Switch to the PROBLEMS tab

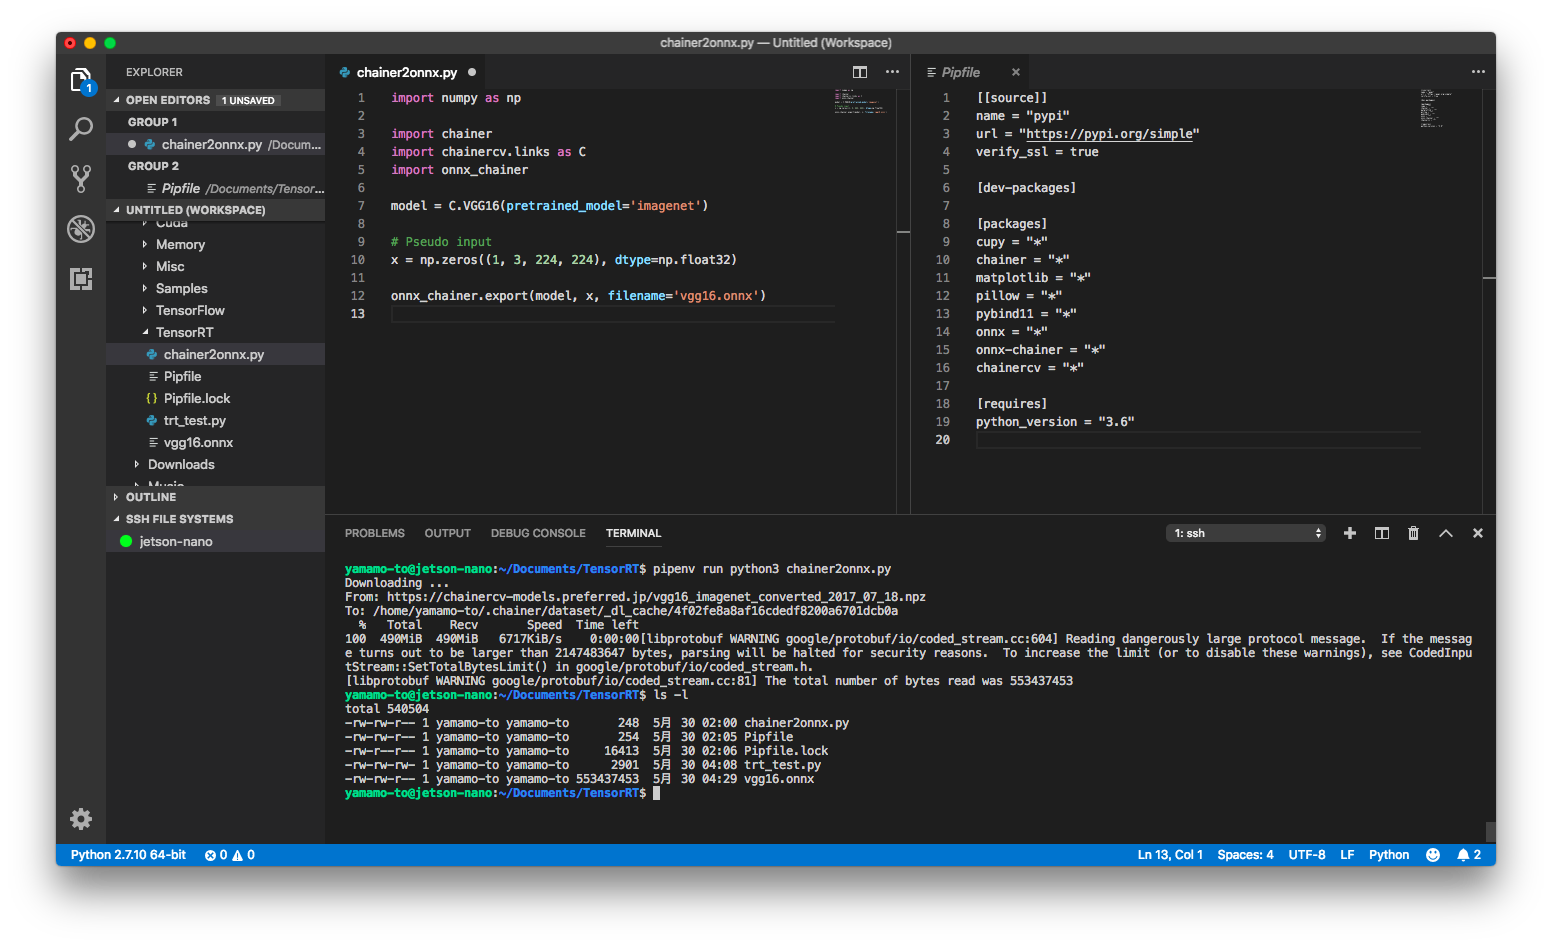click(x=374, y=533)
